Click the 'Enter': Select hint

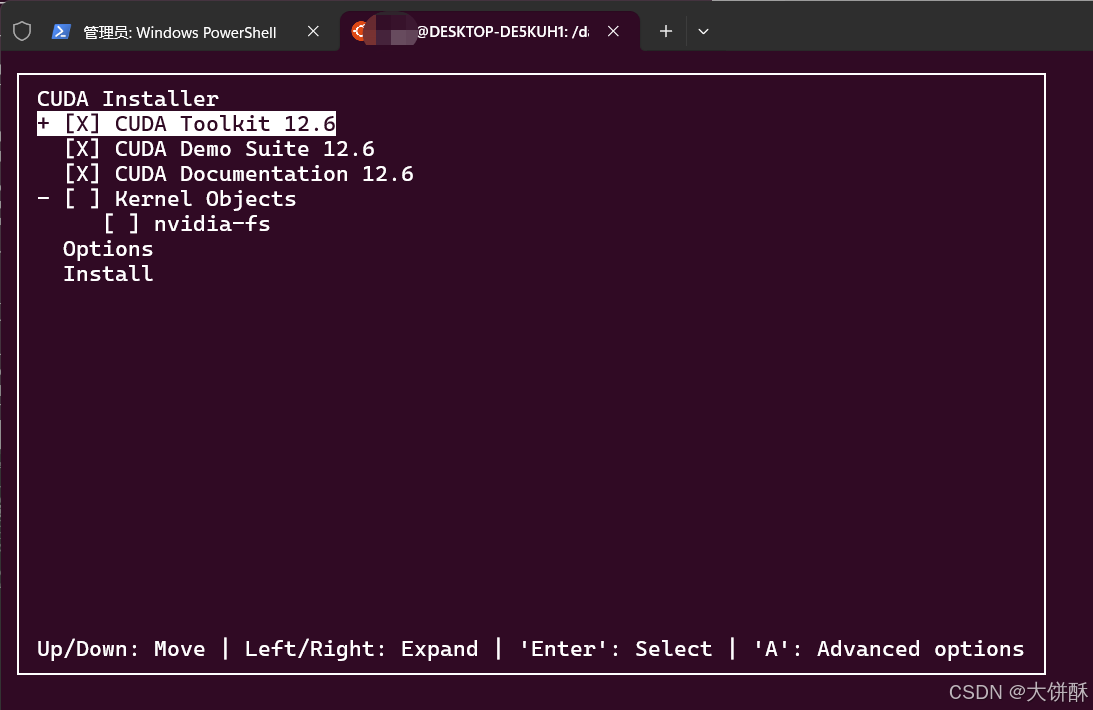pos(616,649)
